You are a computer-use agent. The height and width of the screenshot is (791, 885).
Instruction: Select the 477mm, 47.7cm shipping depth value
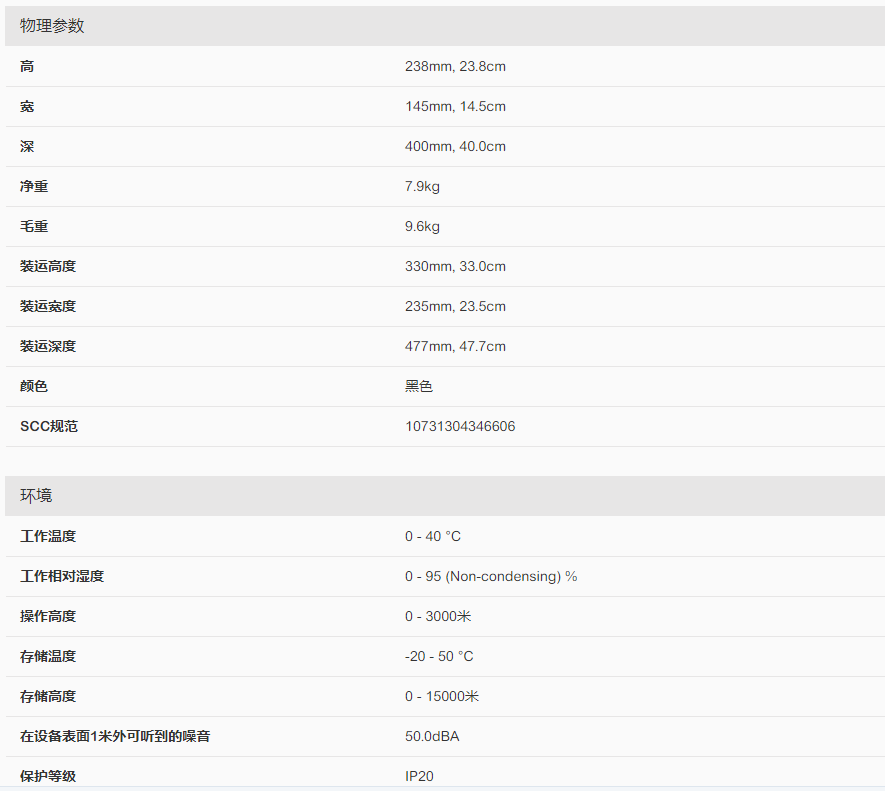tap(455, 346)
